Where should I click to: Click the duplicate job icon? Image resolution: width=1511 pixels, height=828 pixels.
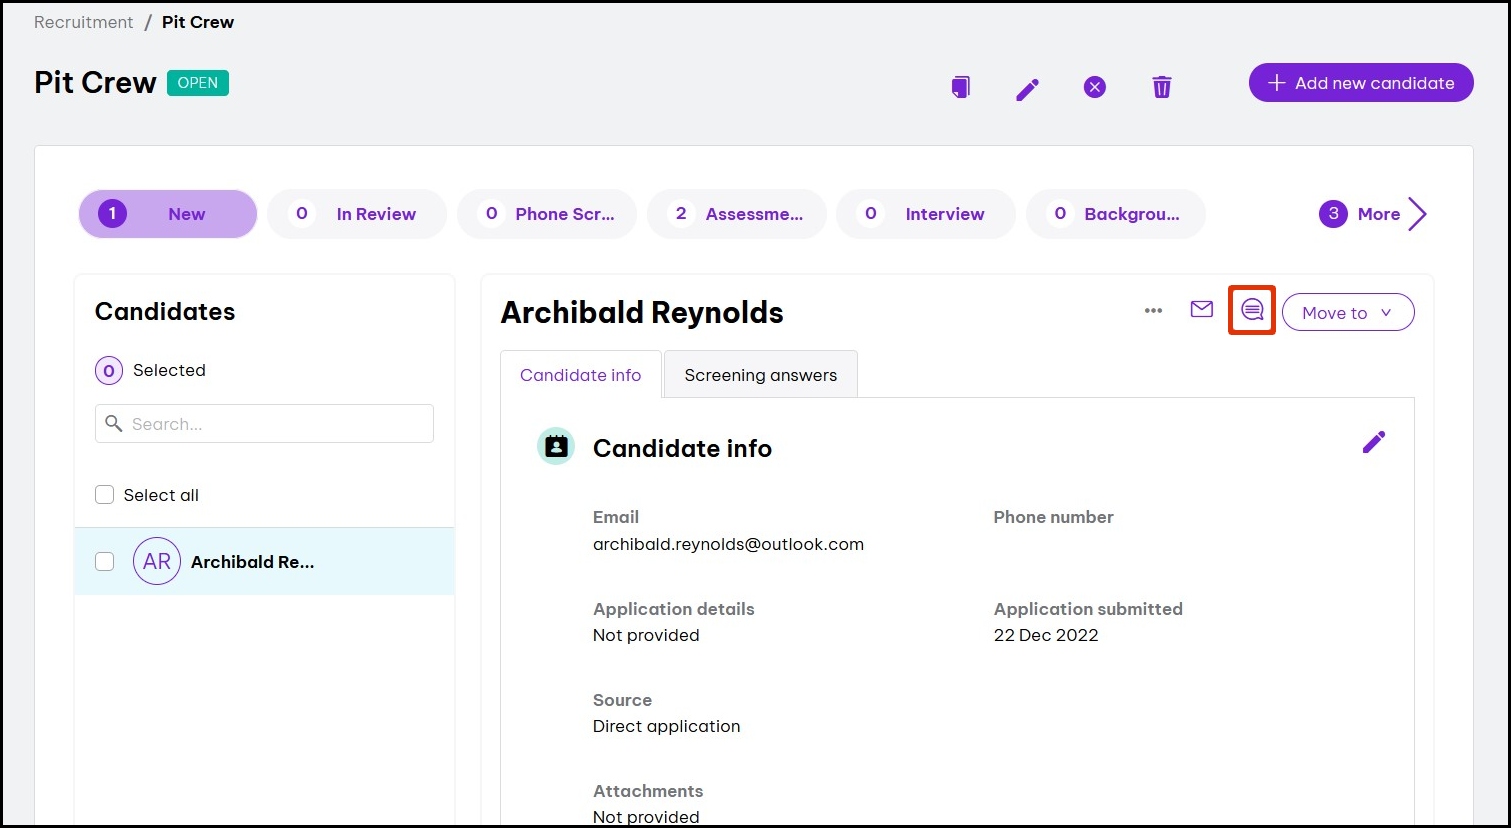961,87
